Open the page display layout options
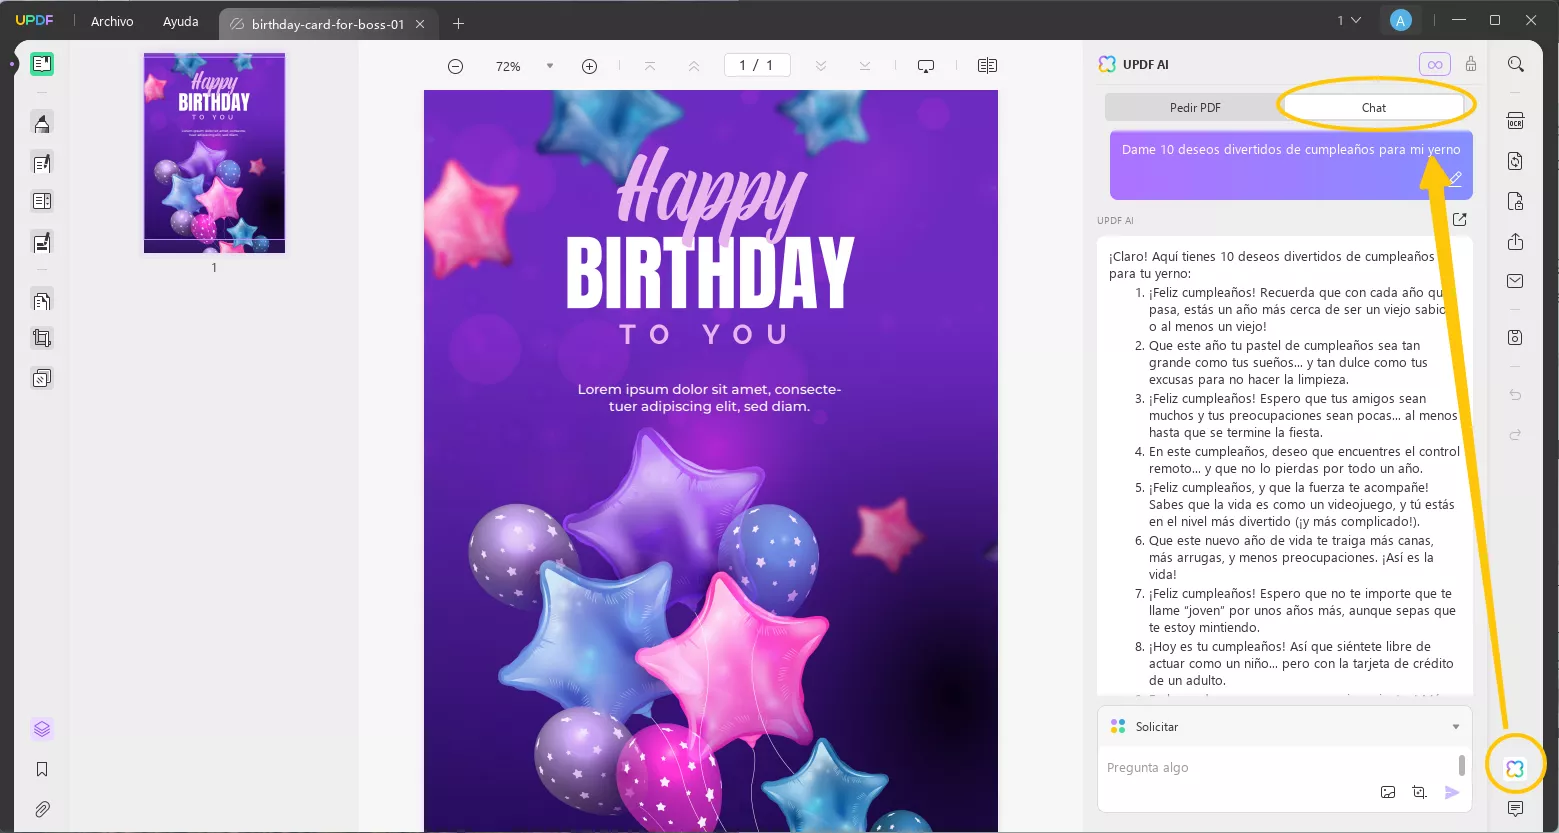The height and width of the screenshot is (833, 1559). [x=987, y=66]
